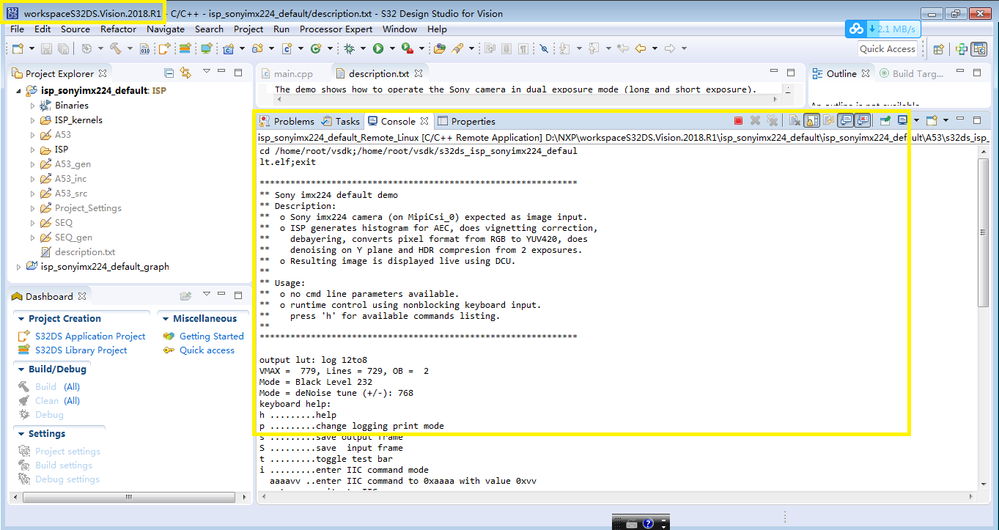999x530 pixels.
Task: Open the Processor Expert menu
Action: point(336,29)
